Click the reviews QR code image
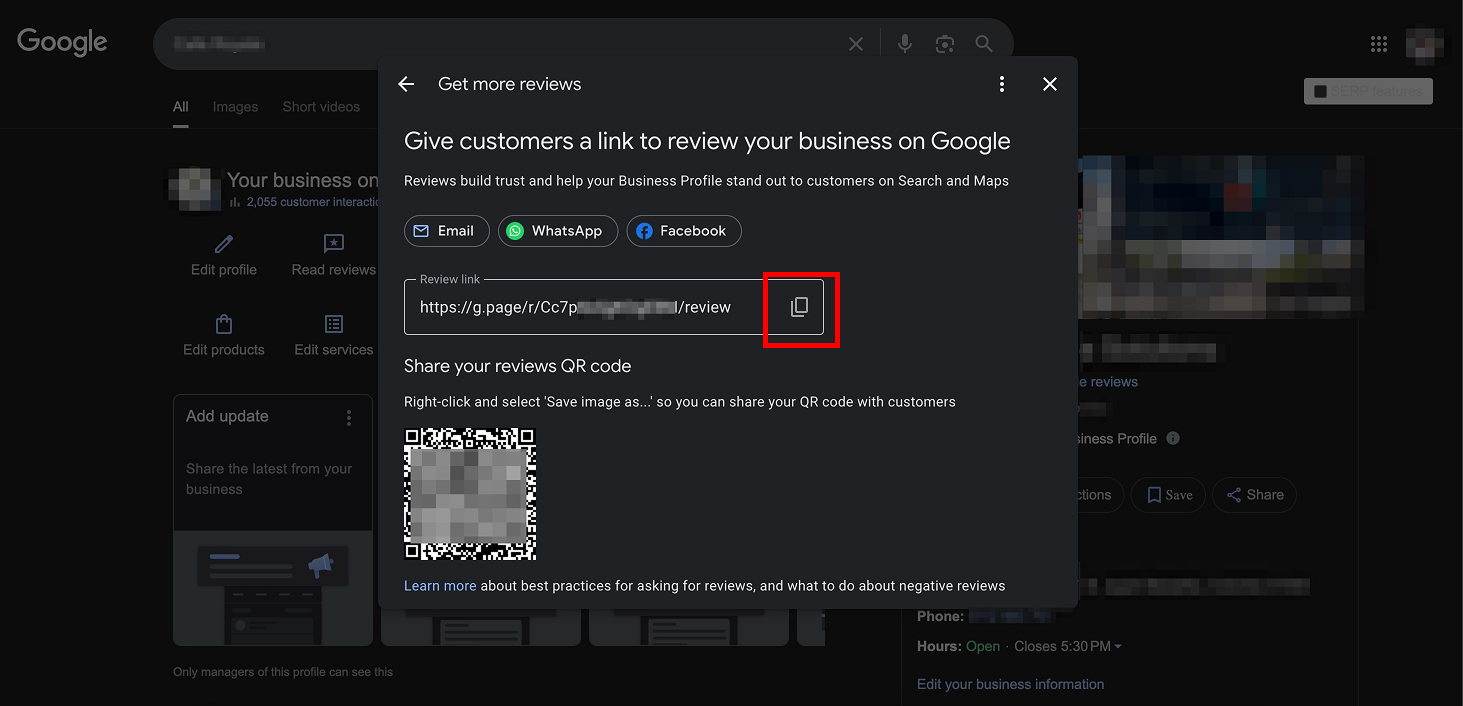This screenshot has width=1463, height=706. tap(470, 494)
